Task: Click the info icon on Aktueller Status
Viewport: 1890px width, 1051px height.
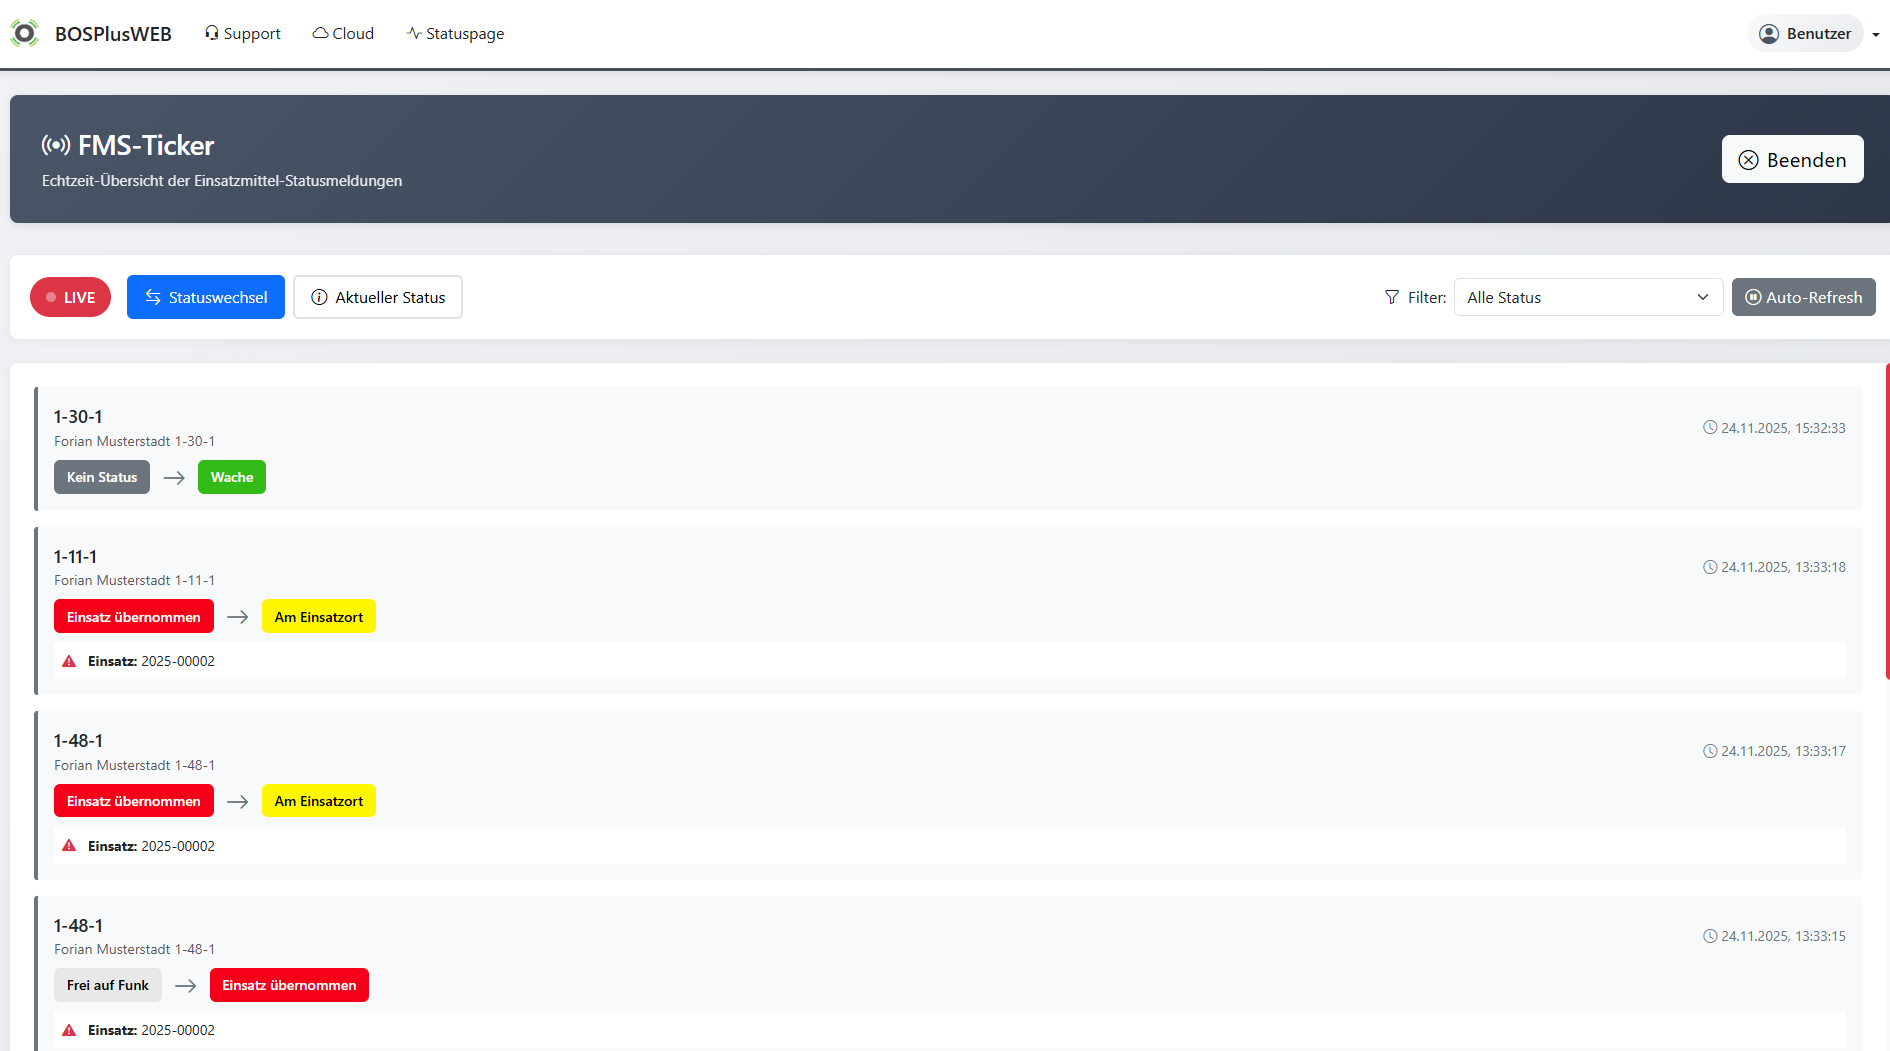Action: coord(319,297)
